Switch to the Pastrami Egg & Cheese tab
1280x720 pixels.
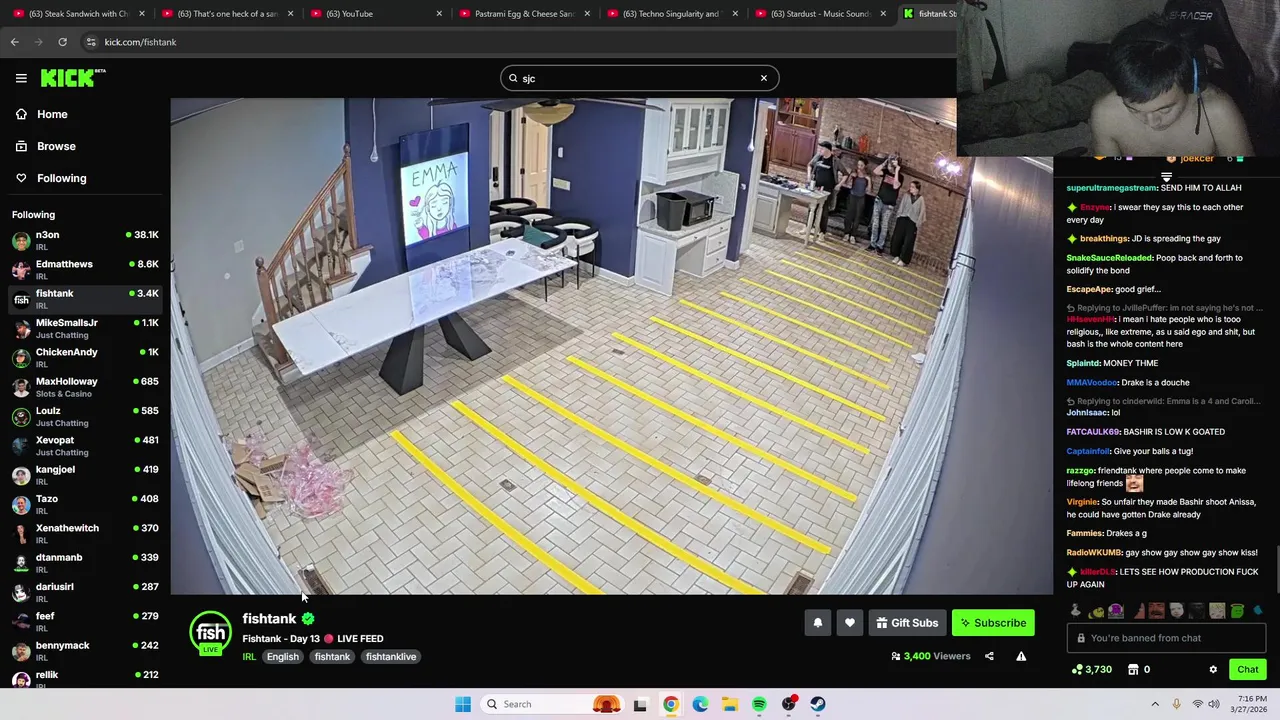(524, 14)
